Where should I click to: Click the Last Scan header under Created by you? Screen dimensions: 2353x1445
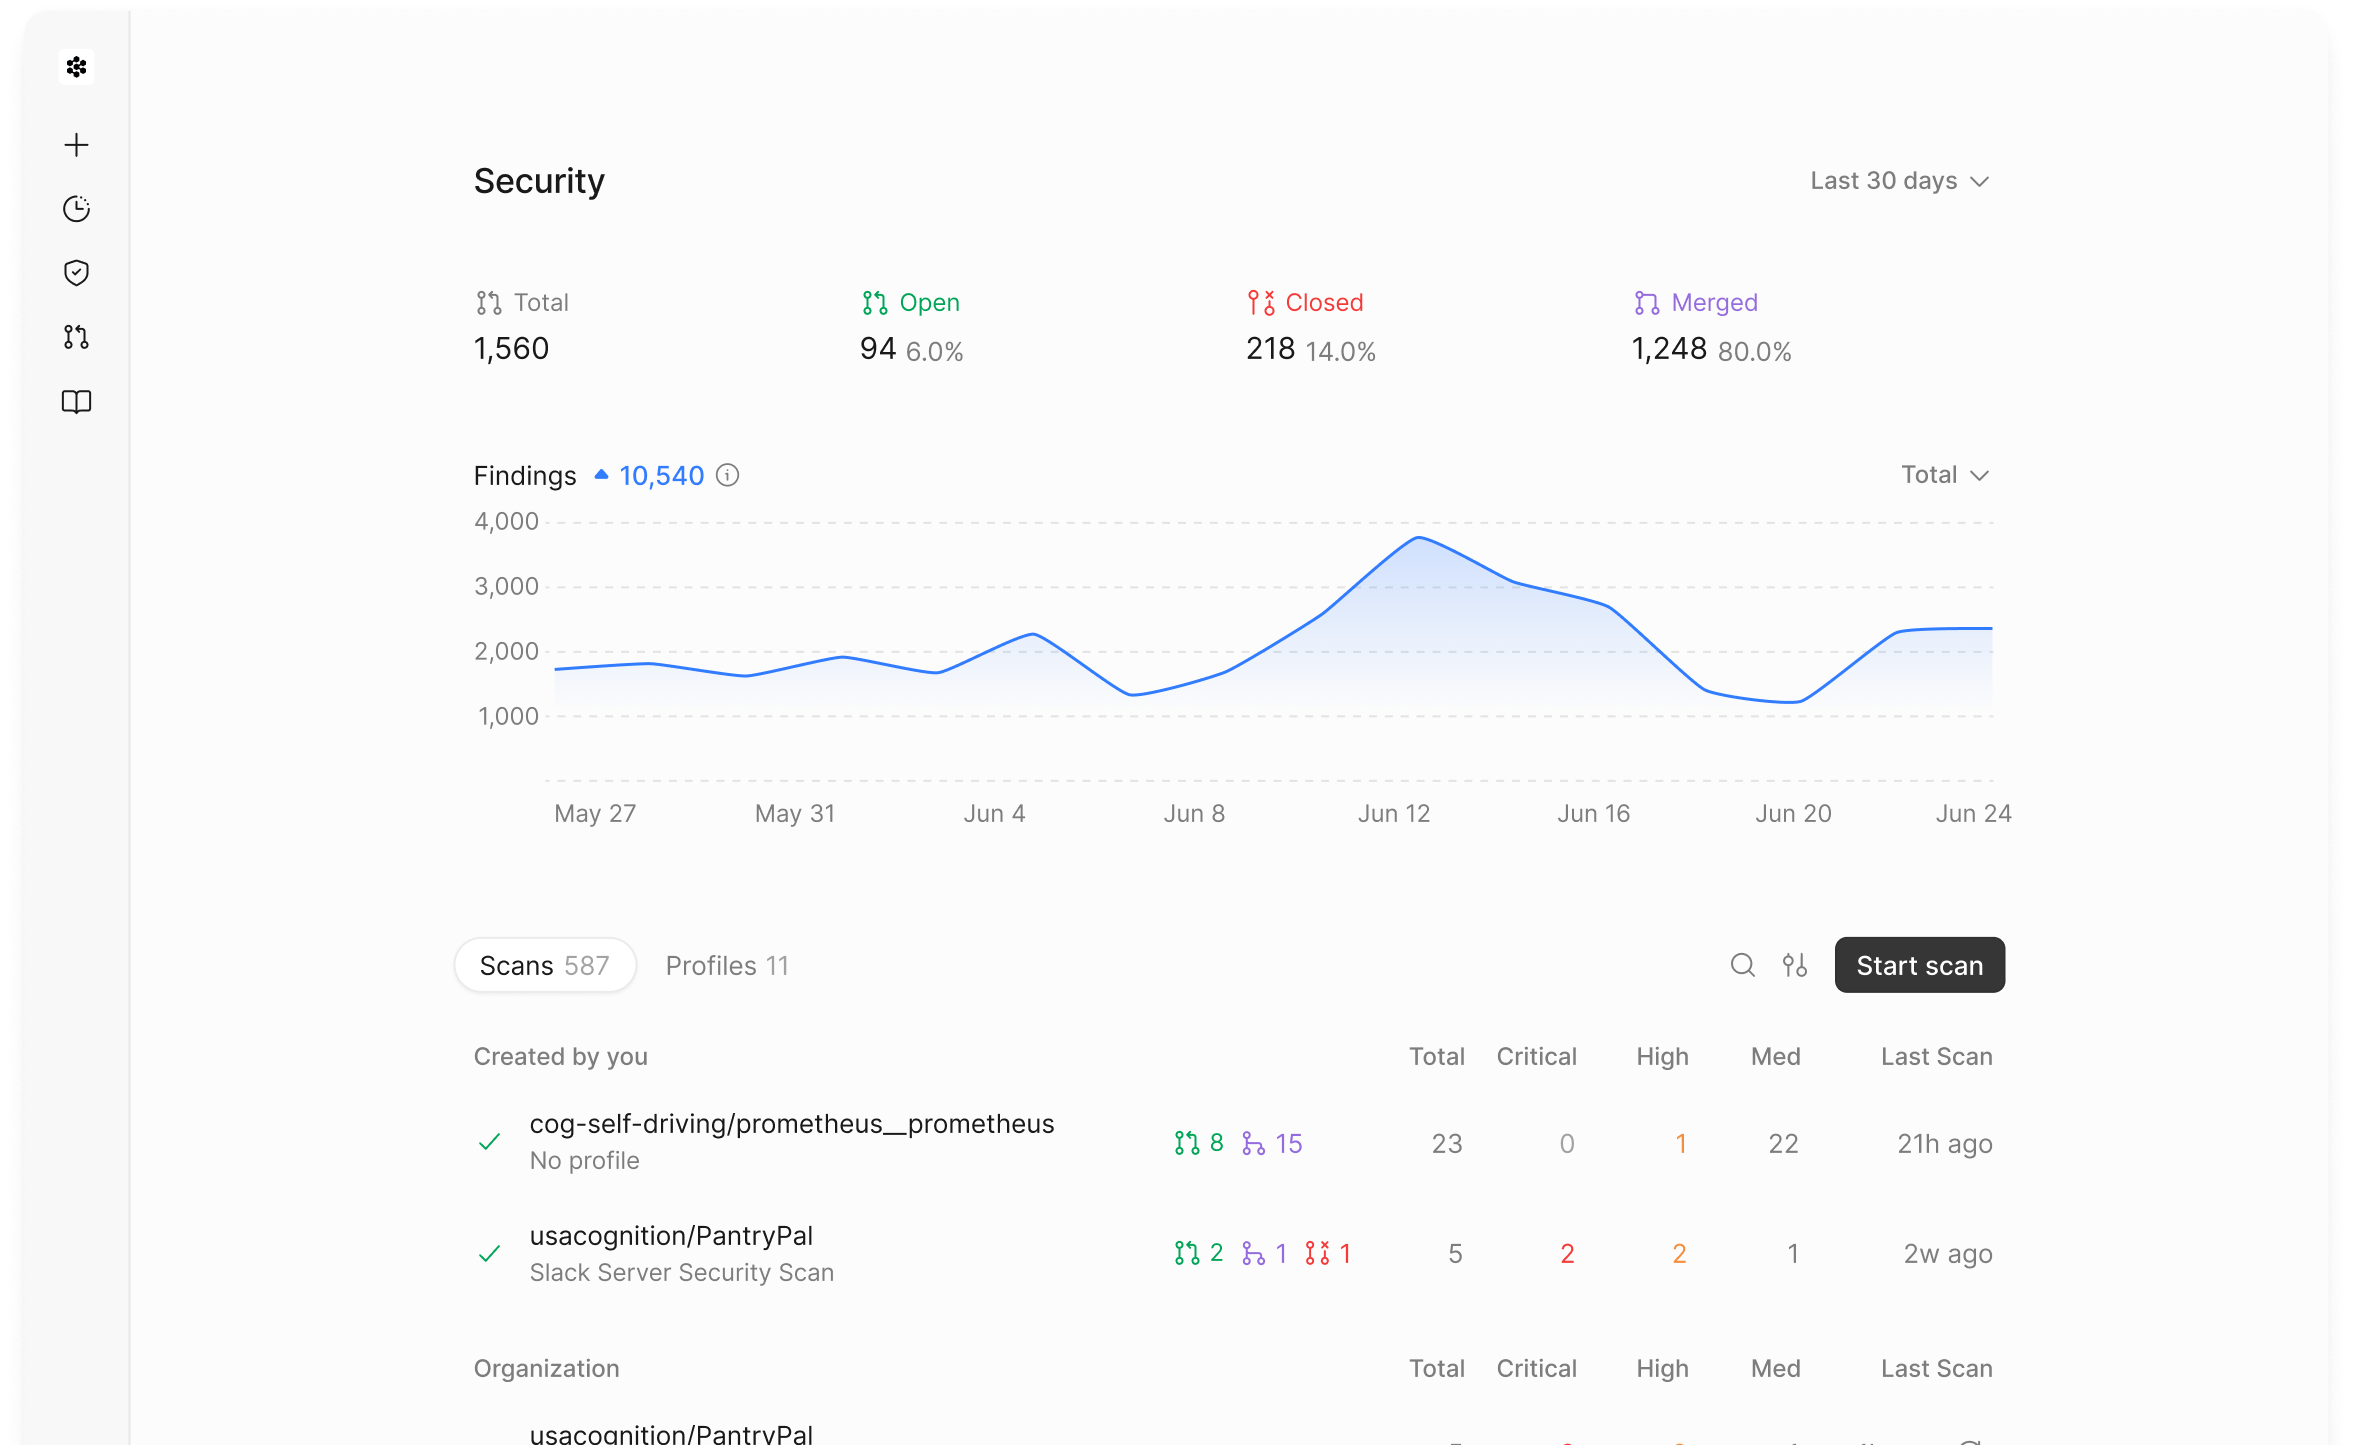[x=1936, y=1056]
